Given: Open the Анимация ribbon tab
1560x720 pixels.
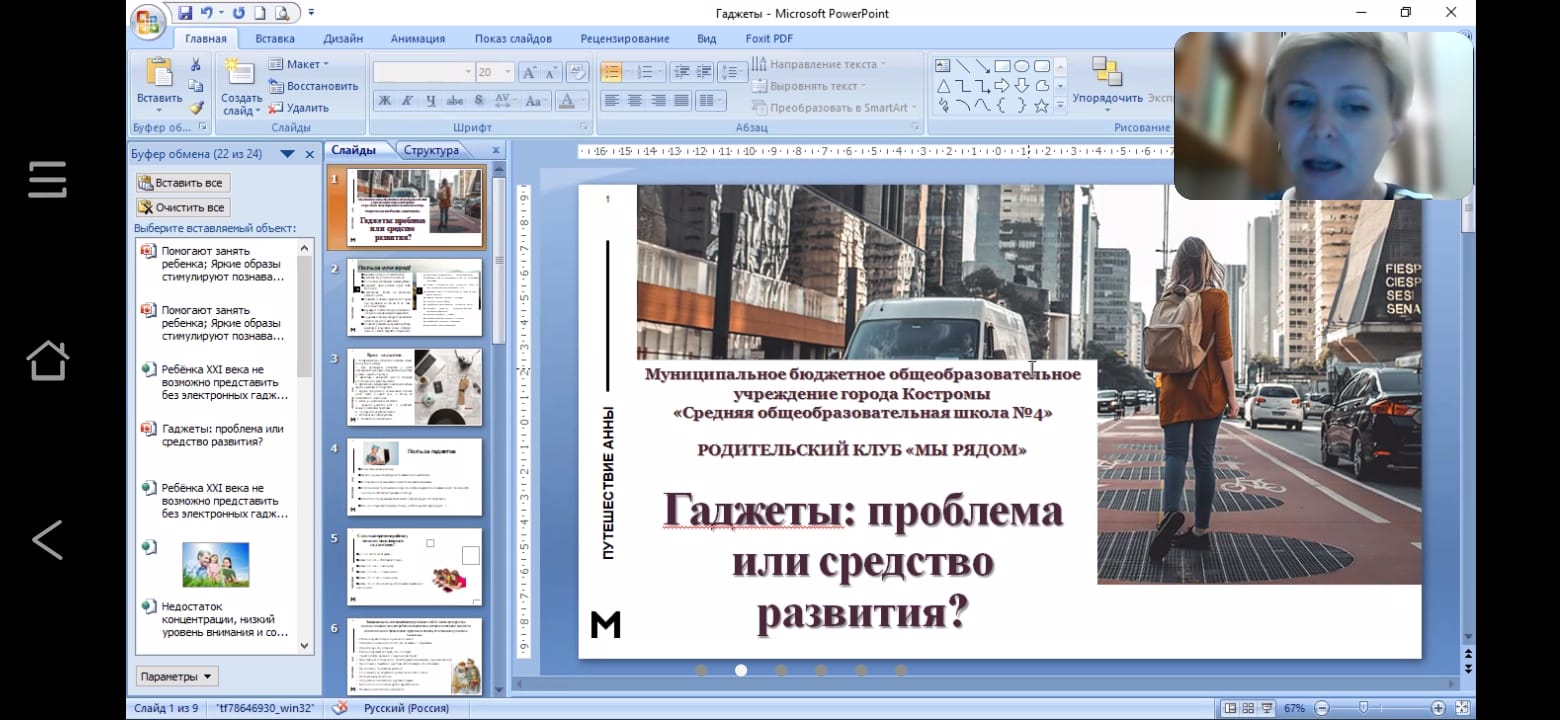Looking at the screenshot, I should (x=418, y=39).
